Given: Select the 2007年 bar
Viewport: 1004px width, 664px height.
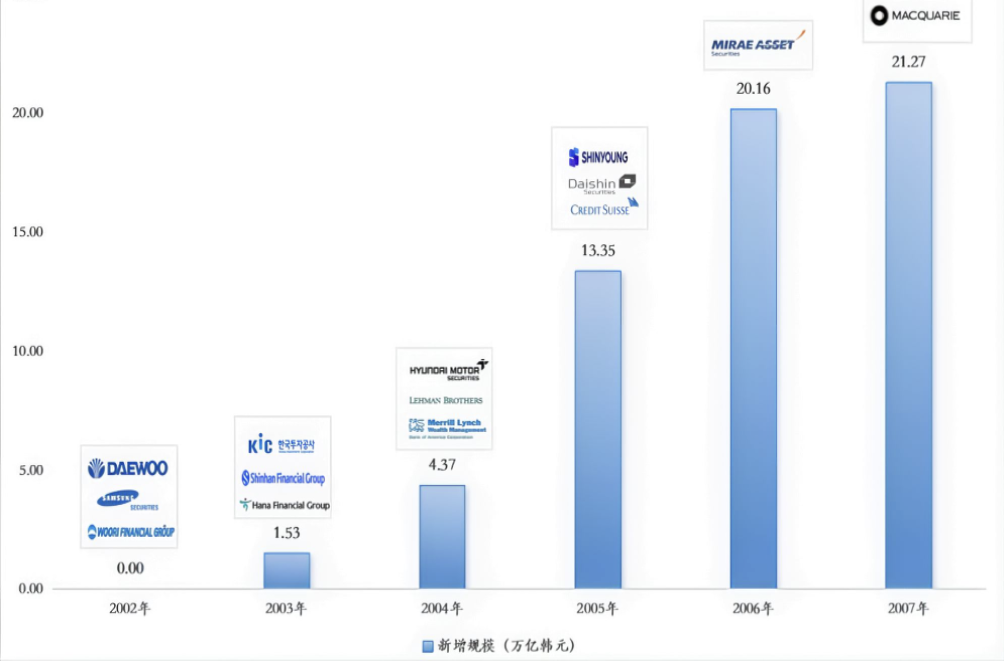Looking at the screenshot, I should [909, 335].
